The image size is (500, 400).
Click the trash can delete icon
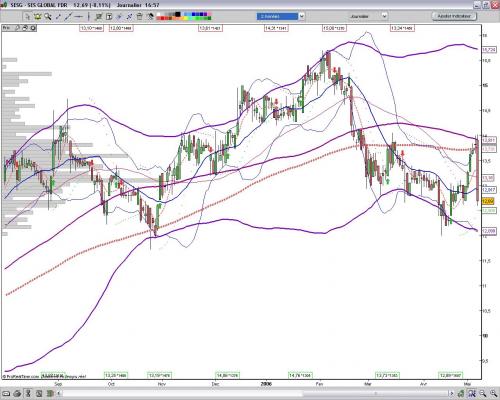[140, 16]
